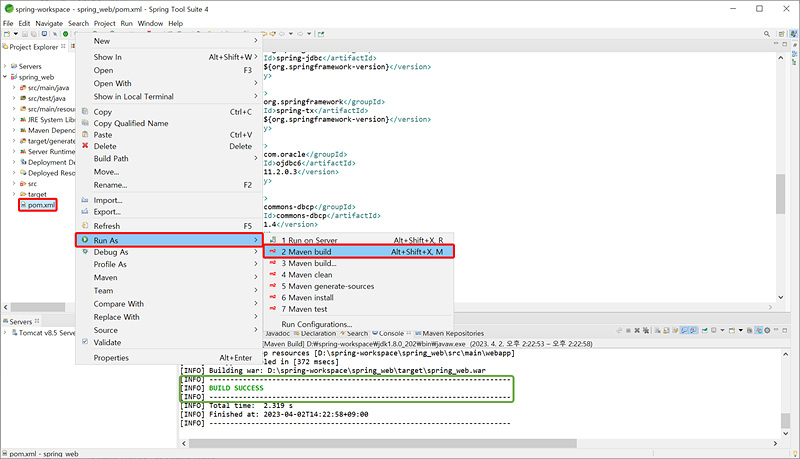Toggle Show Console When Standard Out Changes

pyautogui.click(x=685, y=330)
